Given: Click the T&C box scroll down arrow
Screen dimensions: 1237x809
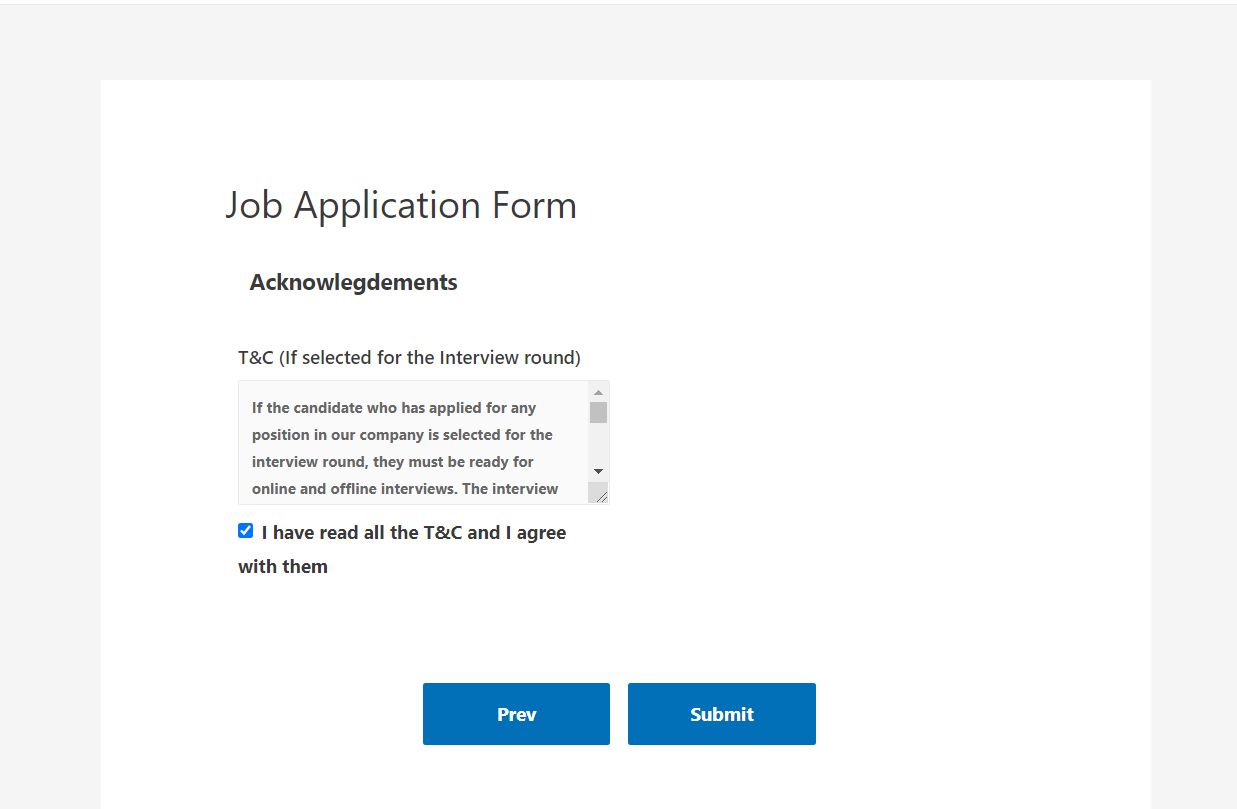Looking at the screenshot, I should click(598, 470).
